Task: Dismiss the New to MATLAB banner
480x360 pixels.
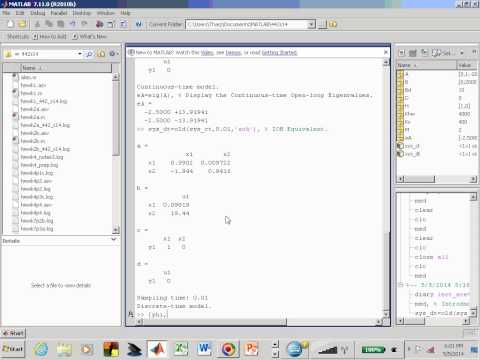Action: [386, 52]
